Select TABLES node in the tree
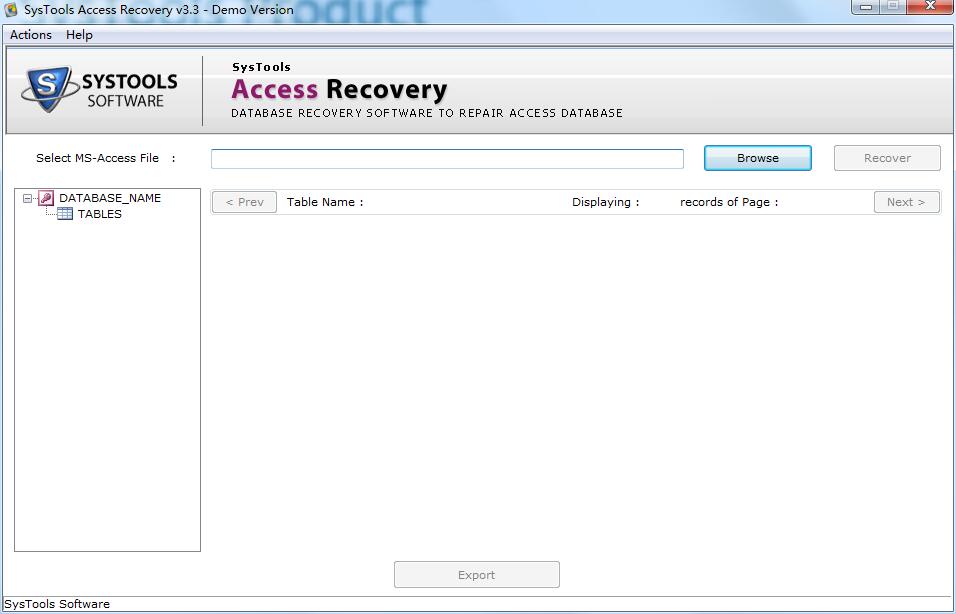Image resolution: width=956 pixels, height=614 pixels. coord(99,214)
